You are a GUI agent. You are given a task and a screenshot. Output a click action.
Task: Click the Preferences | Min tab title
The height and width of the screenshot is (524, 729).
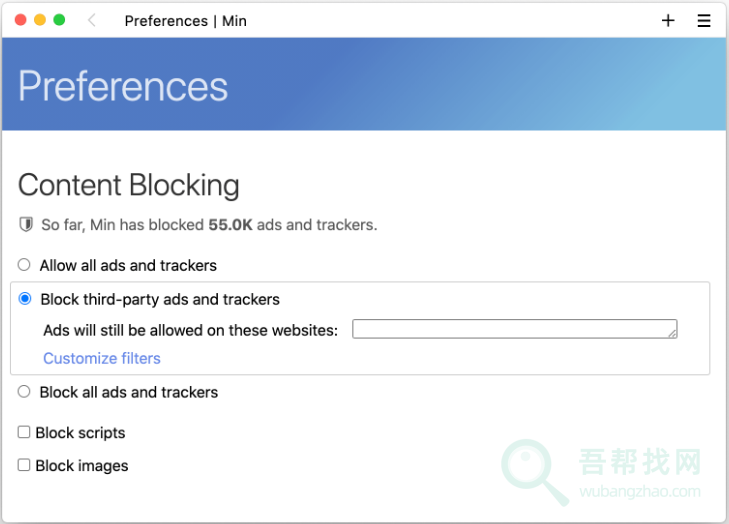point(186,20)
